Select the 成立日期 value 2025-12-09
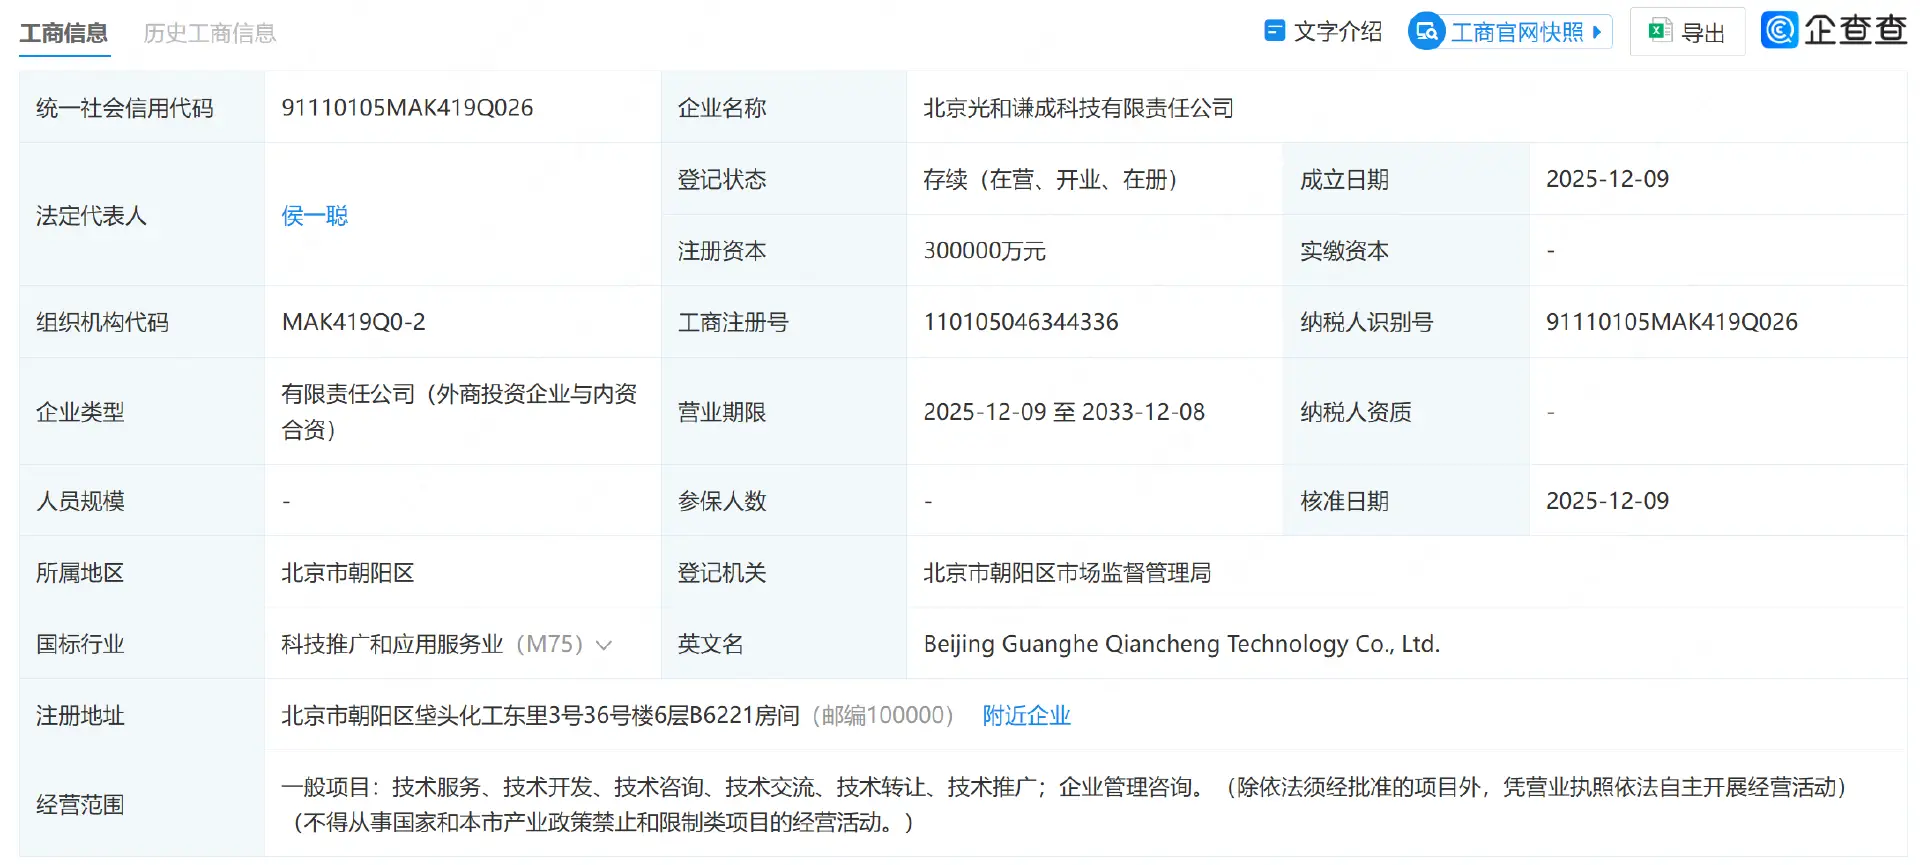This screenshot has width=1920, height=865. 1608,179
